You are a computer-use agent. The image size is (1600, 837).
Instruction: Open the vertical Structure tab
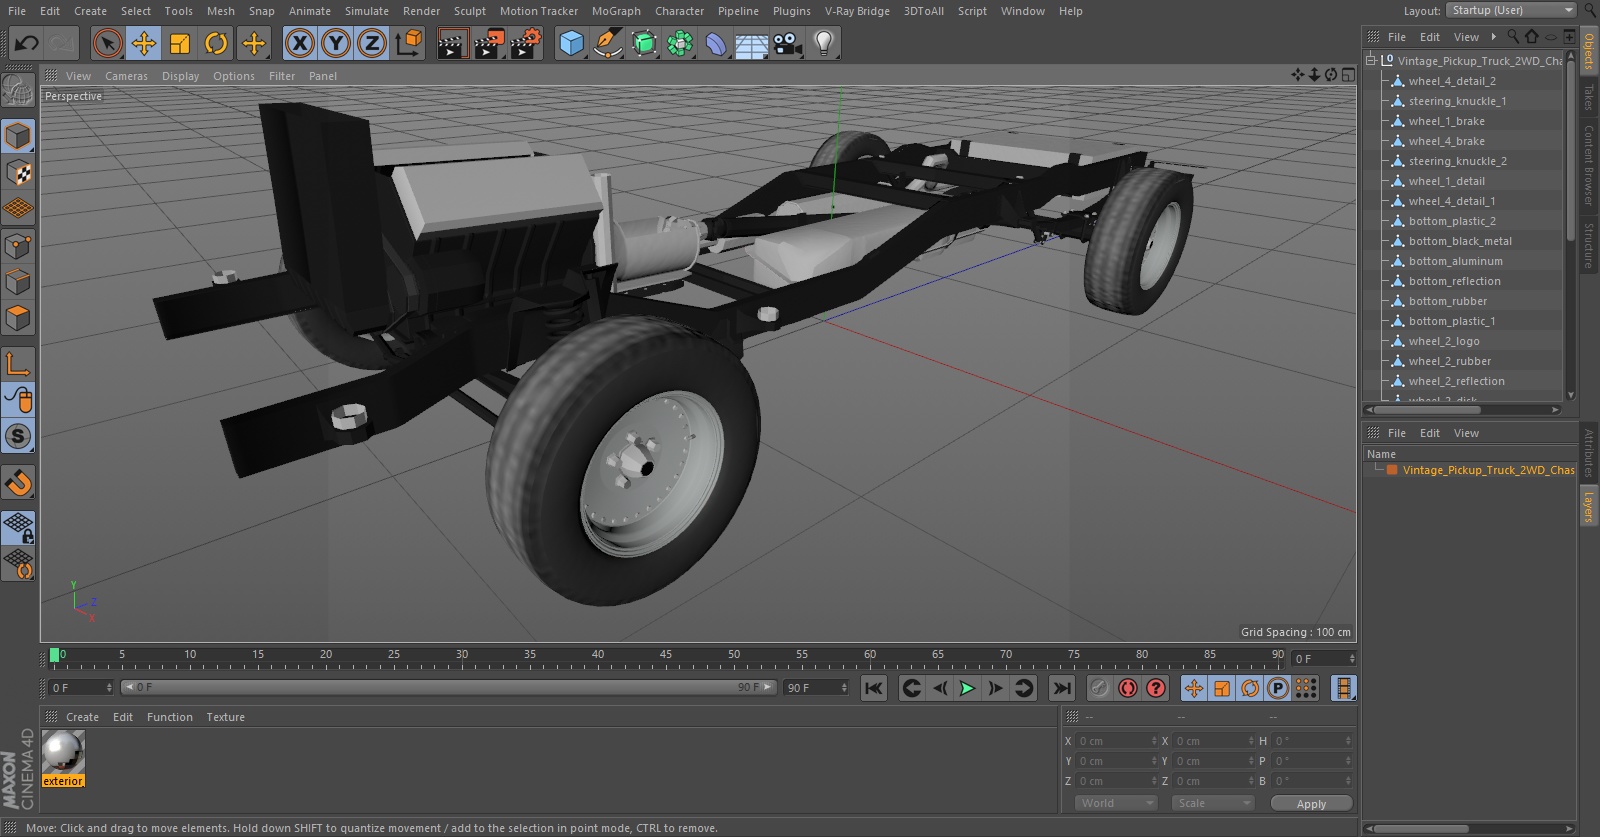tap(1588, 245)
